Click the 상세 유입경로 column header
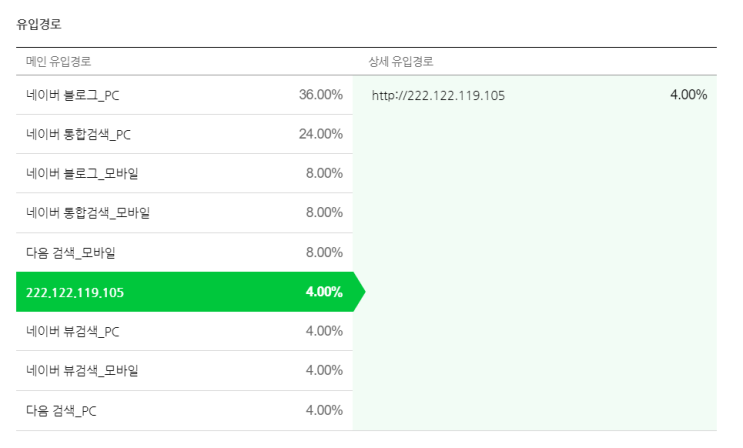This screenshot has width=743, height=448. click(401, 61)
